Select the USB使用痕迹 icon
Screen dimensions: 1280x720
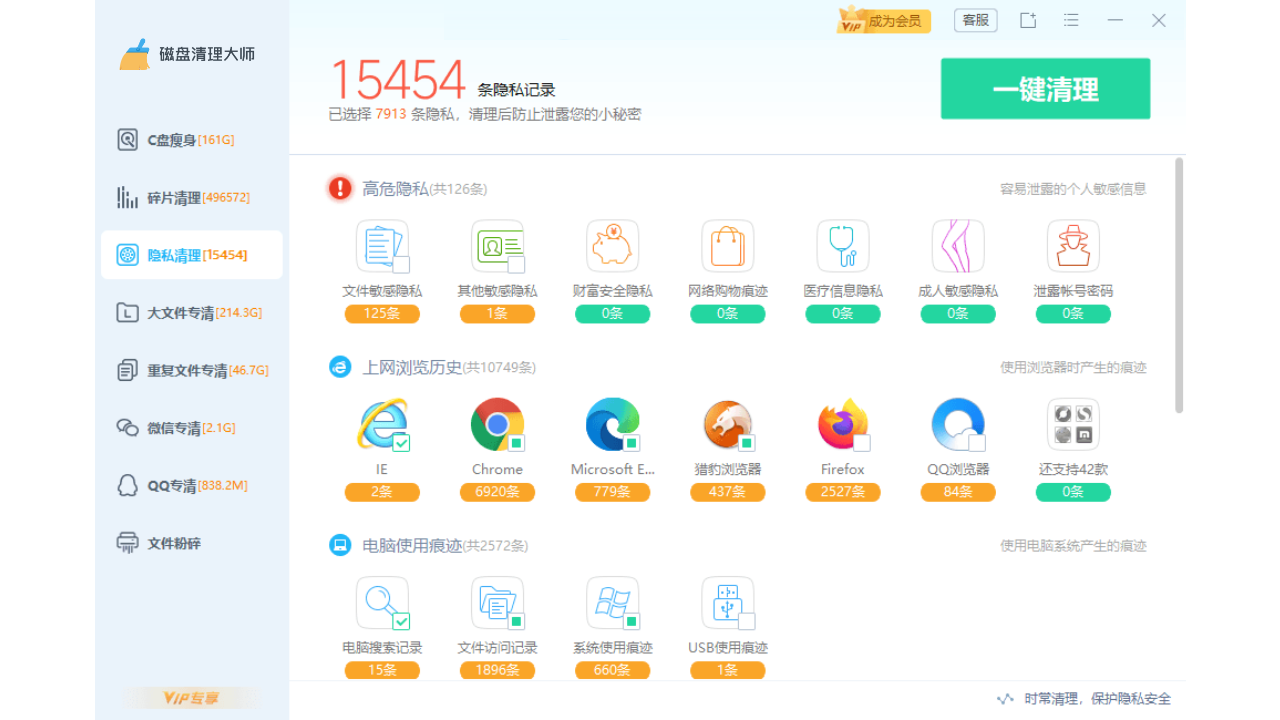[x=727, y=602]
